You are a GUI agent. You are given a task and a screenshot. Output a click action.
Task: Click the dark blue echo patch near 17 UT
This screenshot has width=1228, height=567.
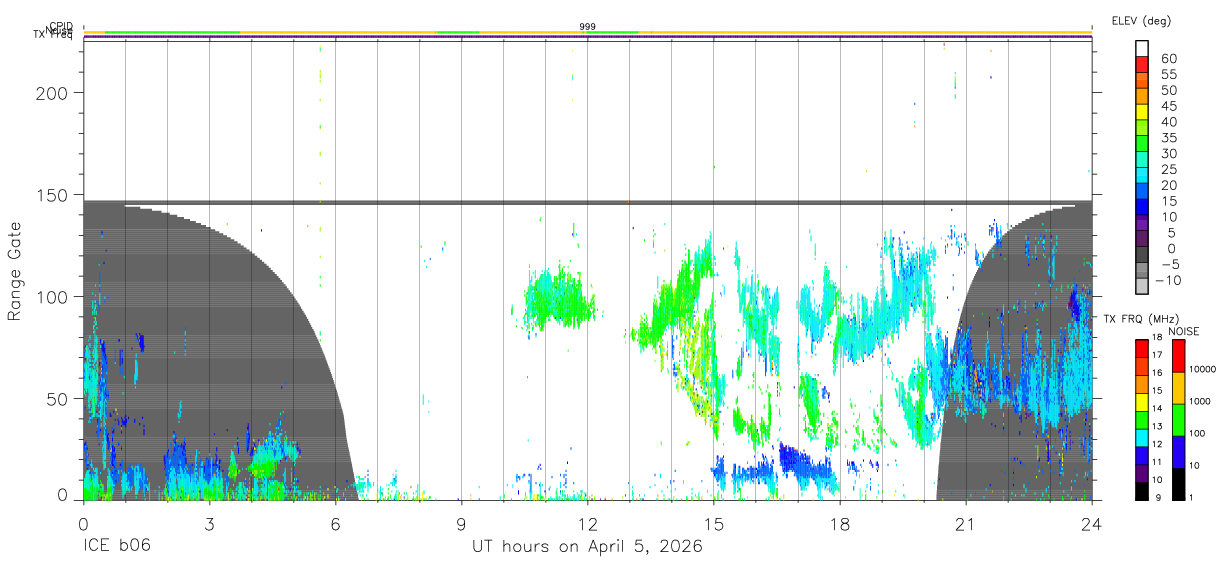tap(798, 460)
